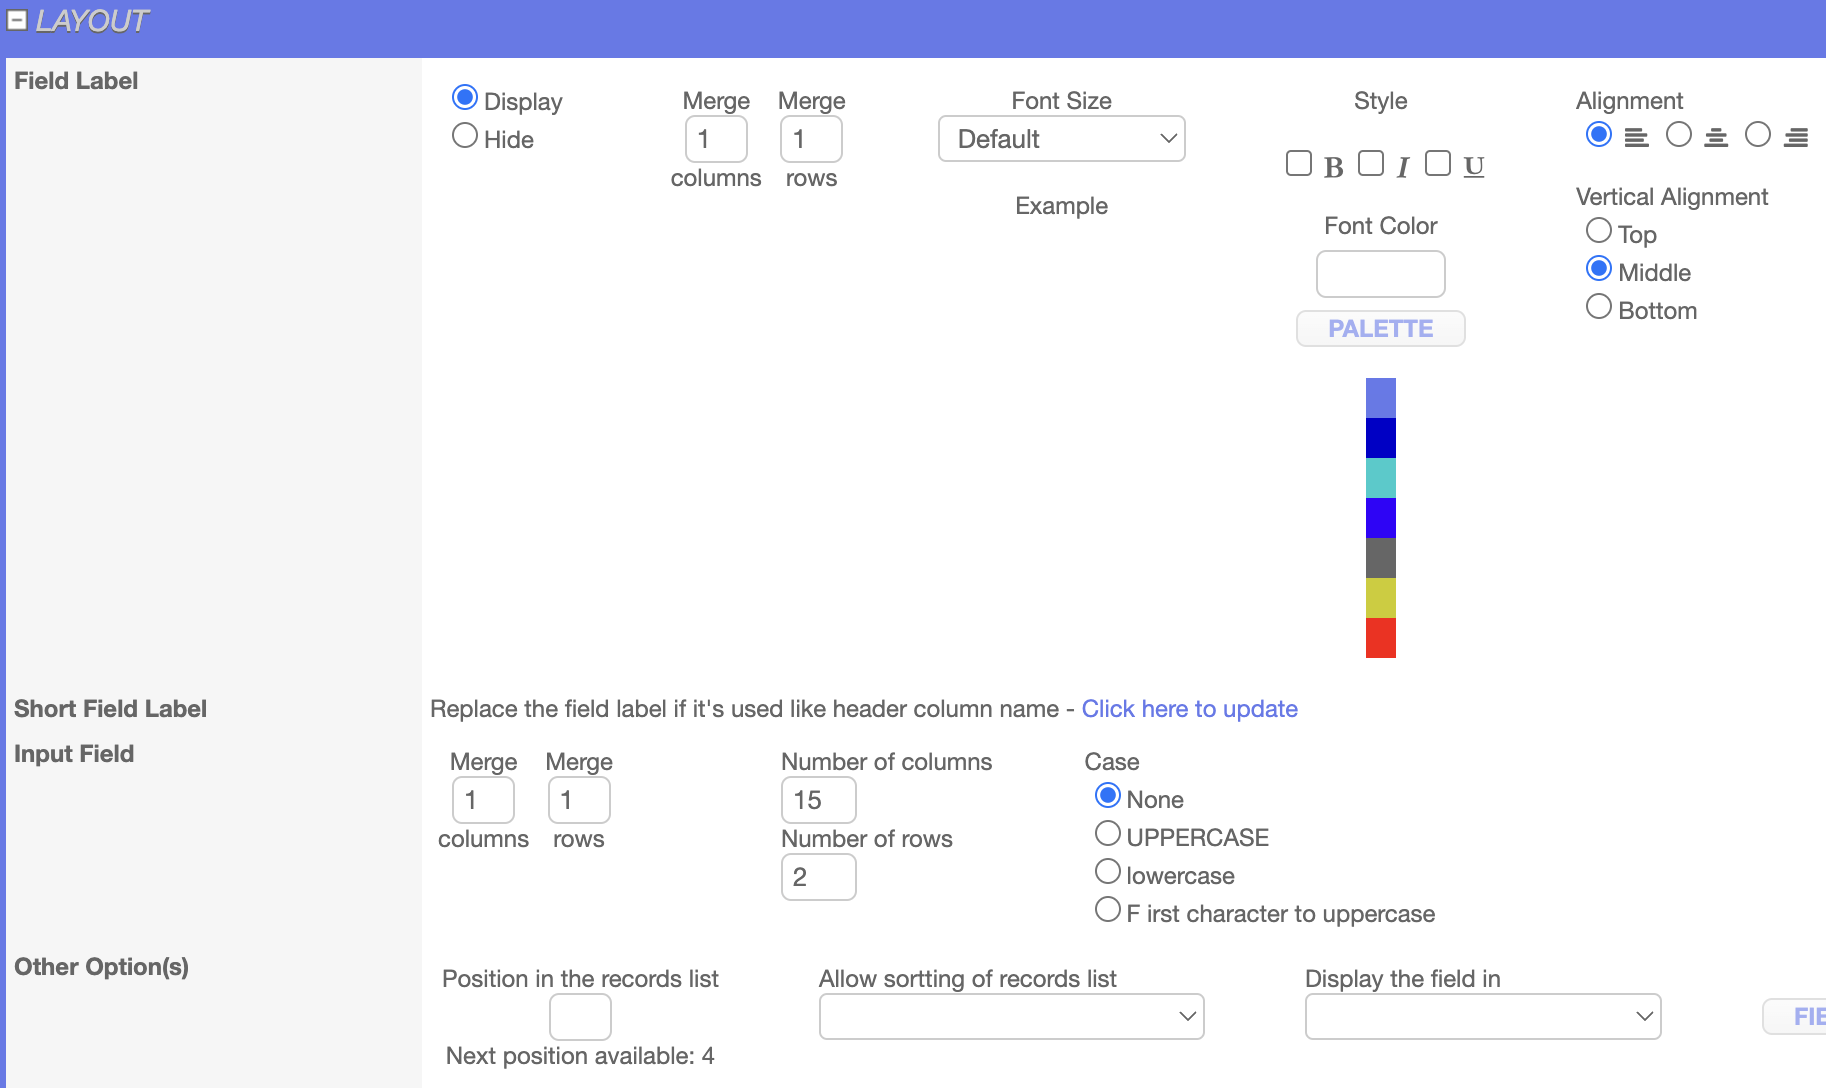The width and height of the screenshot is (1826, 1088).
Task: Open Allow sorting of records list dropdown
Action: pyautogui.click(x=1011, y=1016)
